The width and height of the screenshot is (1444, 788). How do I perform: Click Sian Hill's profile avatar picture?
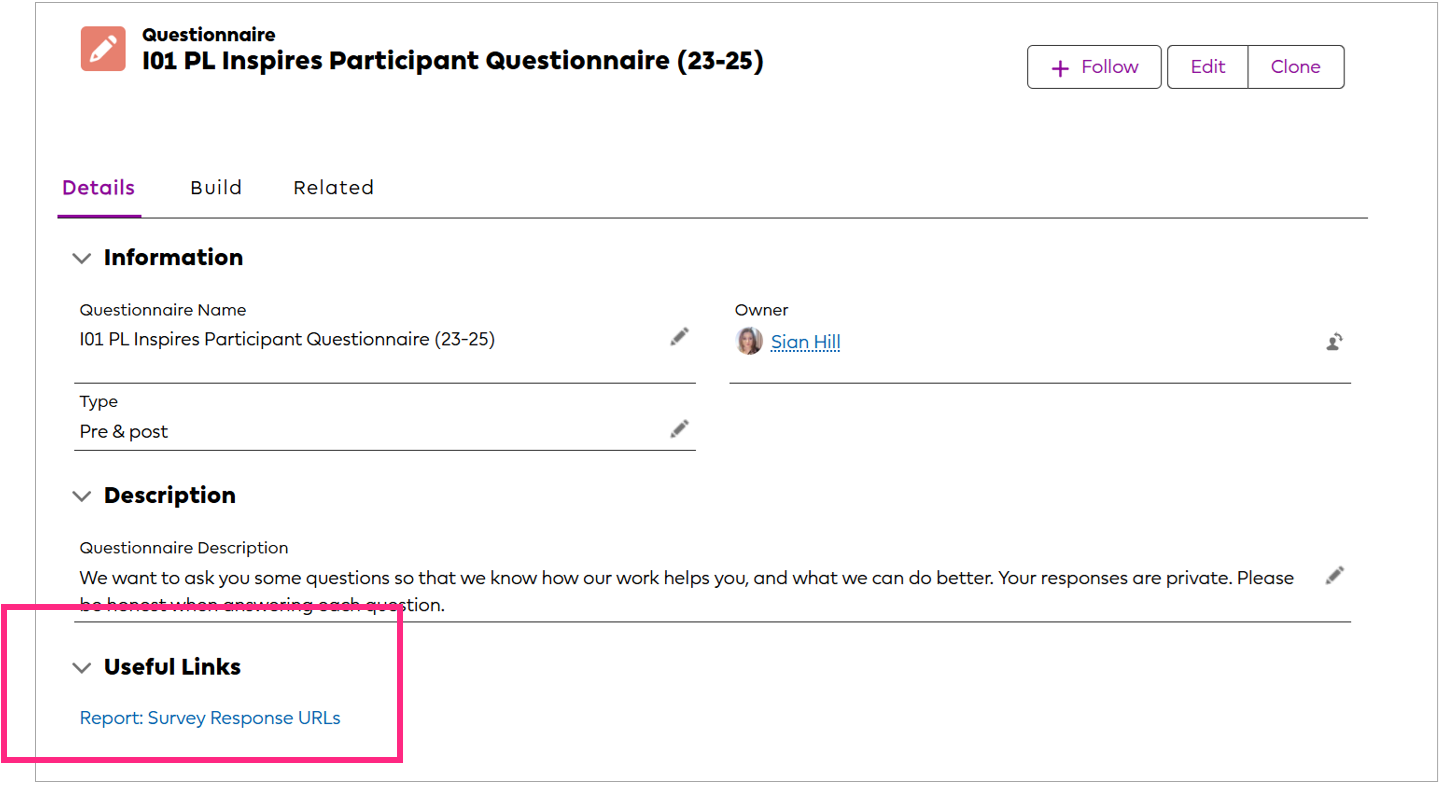point(749,341)
